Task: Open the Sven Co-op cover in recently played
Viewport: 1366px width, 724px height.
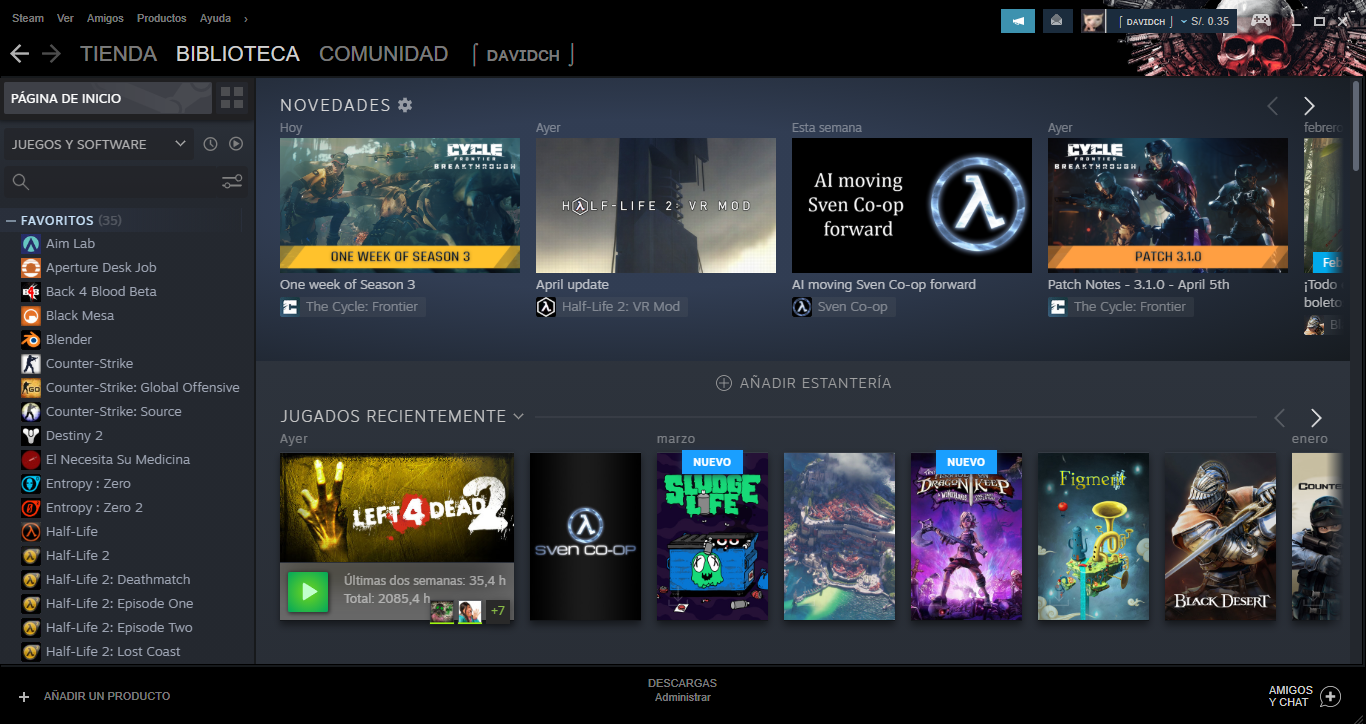Action: click(x=585, y=536)
